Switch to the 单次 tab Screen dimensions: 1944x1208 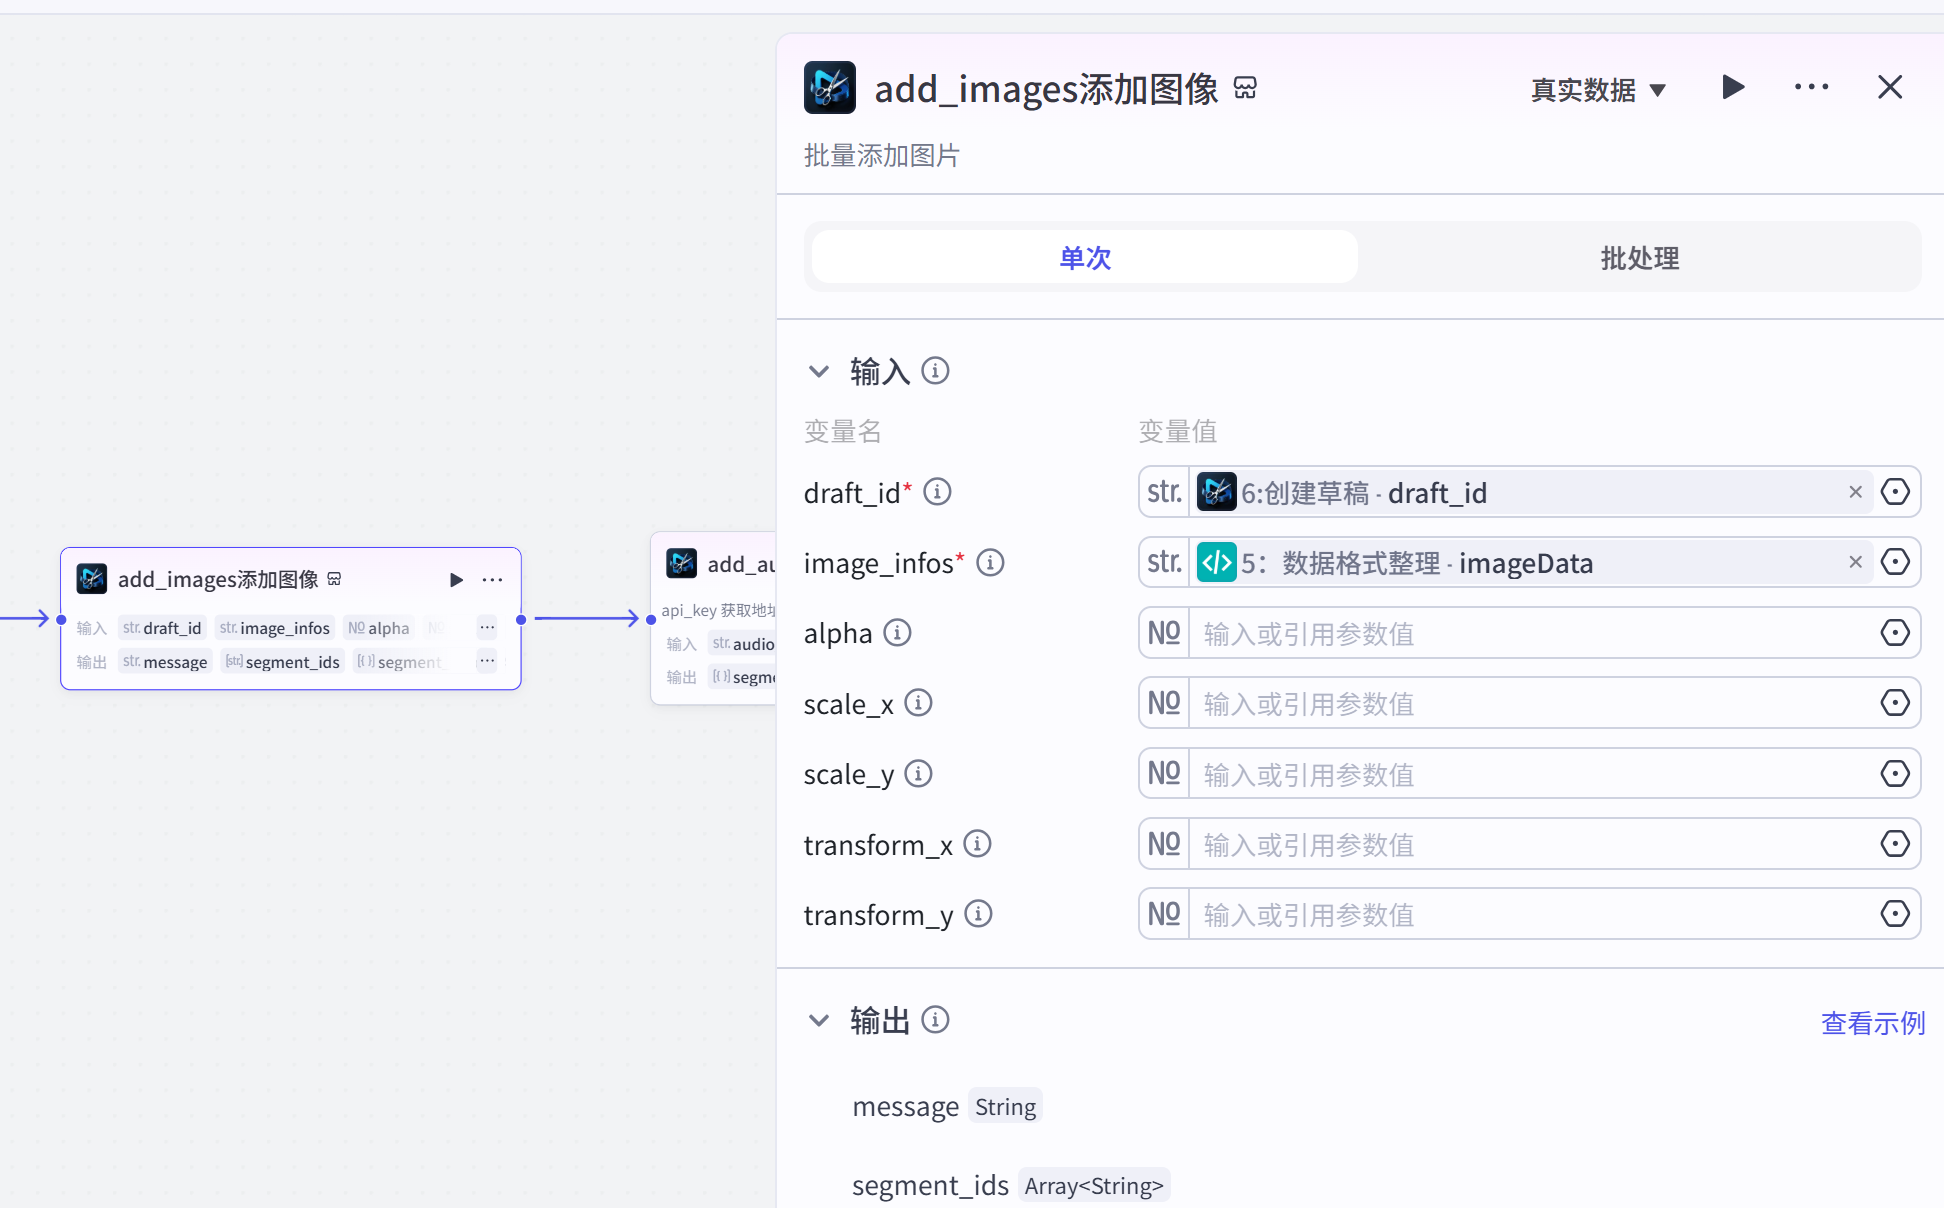1085,257
